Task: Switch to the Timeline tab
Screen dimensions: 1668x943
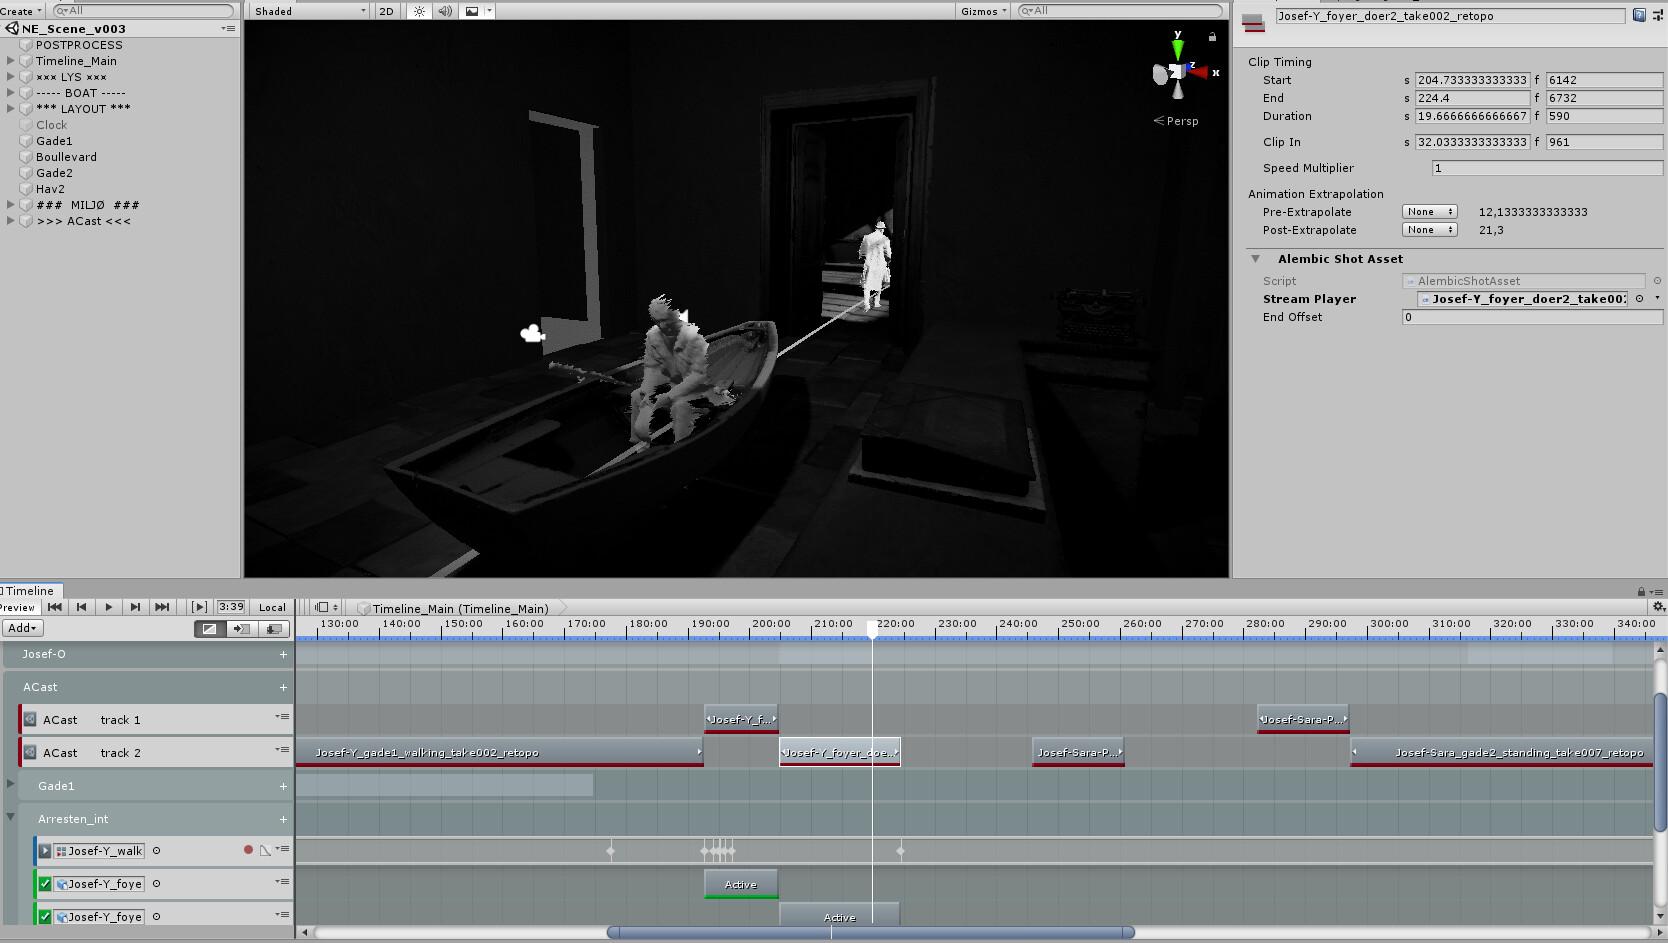Action: [30, 591]
